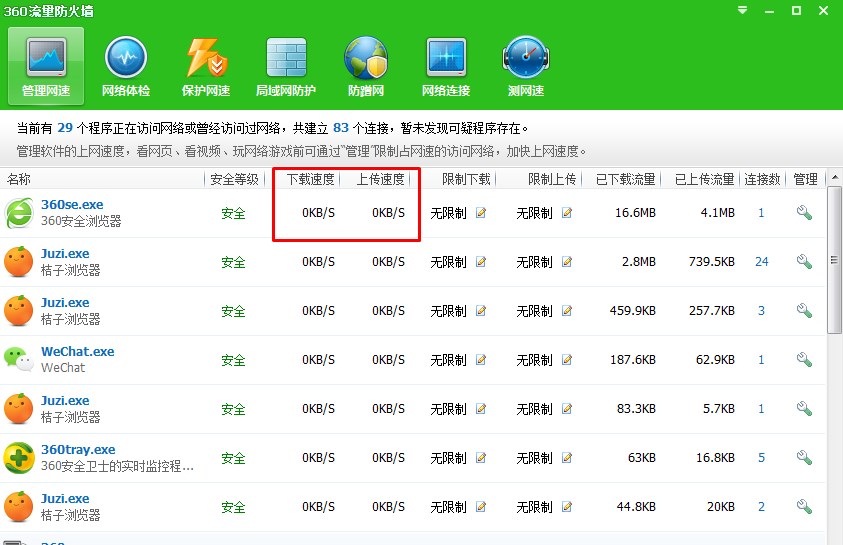
Task: Click the 360se.exe browser icon
Action: point(19,213)
